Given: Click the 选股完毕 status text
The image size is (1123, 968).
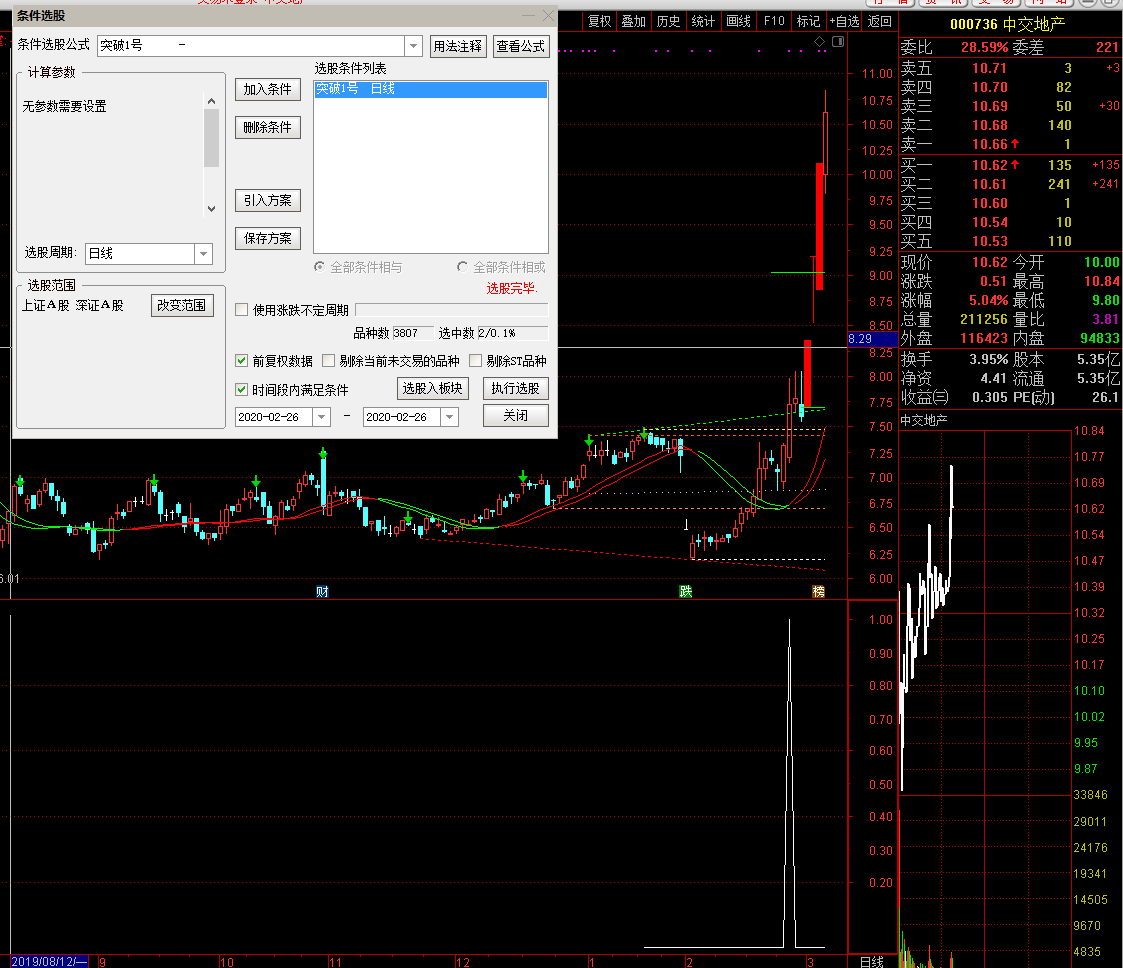Looking at the screenshot, I should click(x=511, y=288).
